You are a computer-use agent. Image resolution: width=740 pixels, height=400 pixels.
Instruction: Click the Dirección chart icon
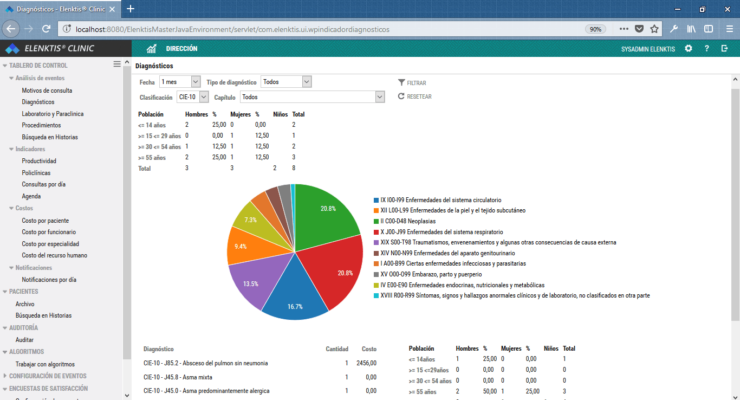pyautogui.click(x=153, y=48)
